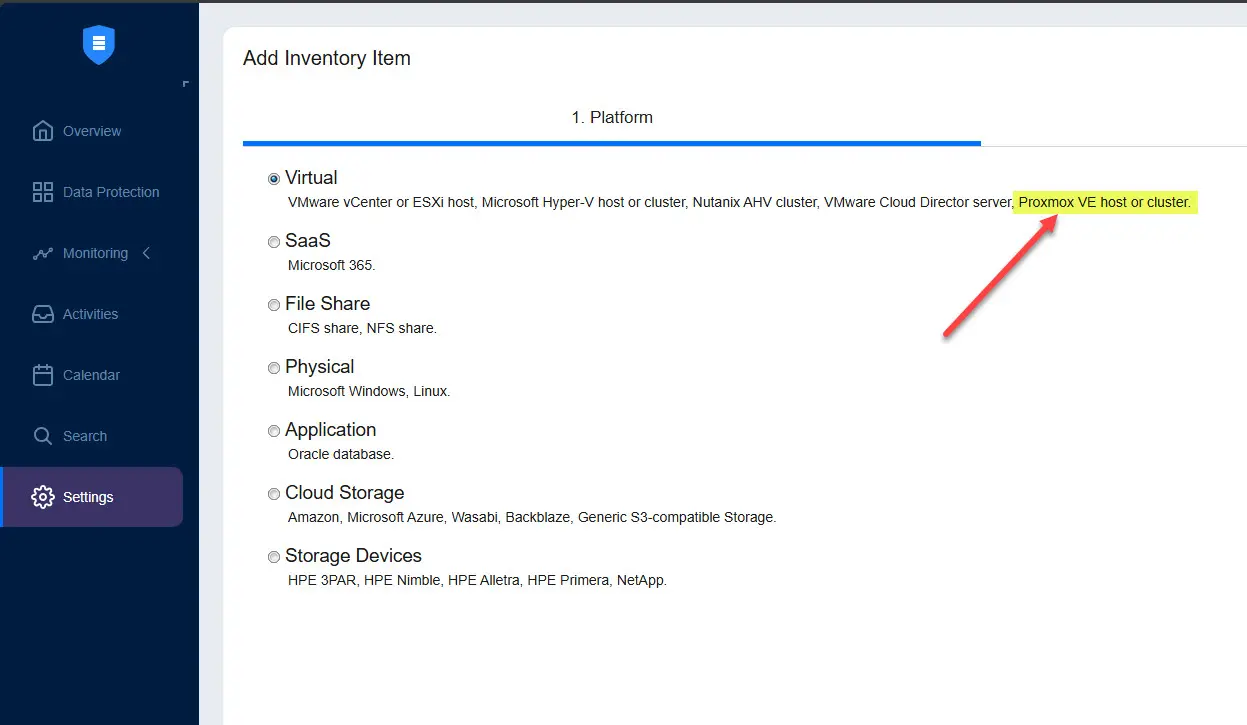Choose the File Share radio button
This screenshot has height=725, width=1247.
point(274,305)
